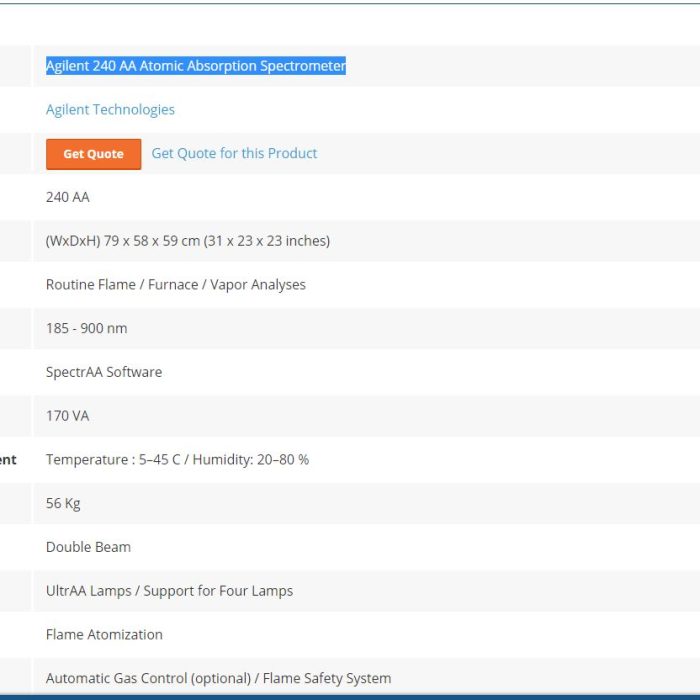
Task: Click the Double Beam entry
Action: (x=88, y=547)
